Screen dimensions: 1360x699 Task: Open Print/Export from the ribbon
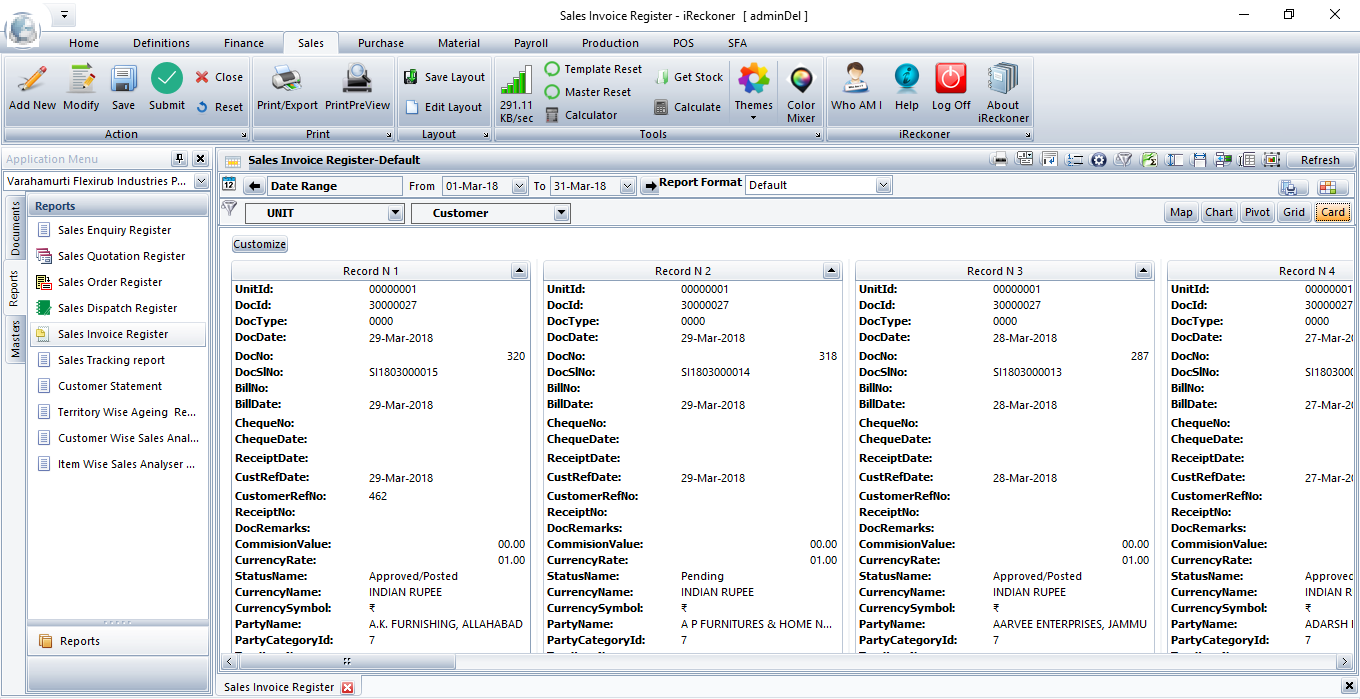[x=287, y=80]
